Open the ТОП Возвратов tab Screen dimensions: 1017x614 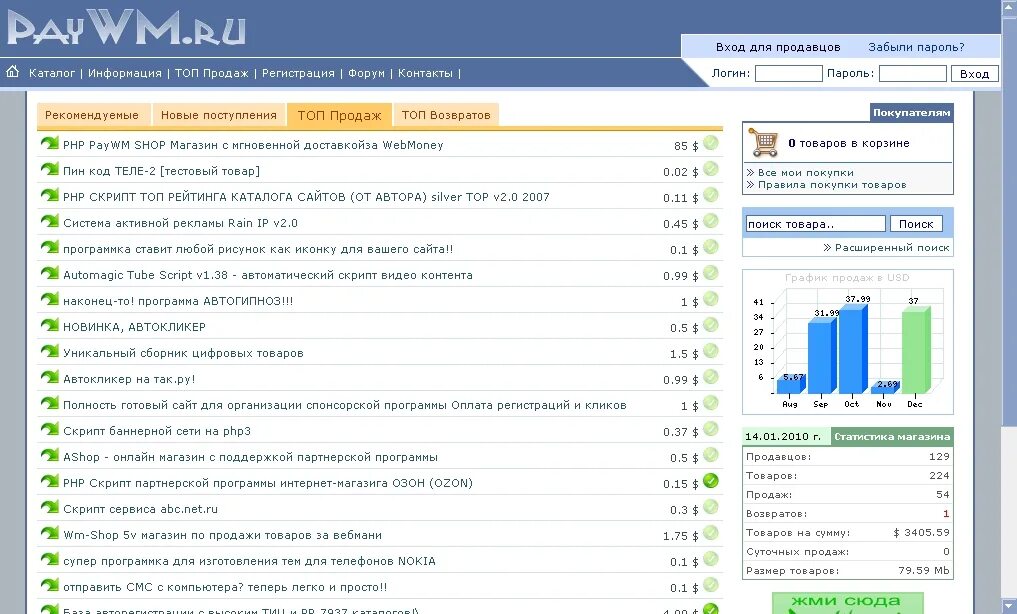pyautogui.click(x=446, y=115)
